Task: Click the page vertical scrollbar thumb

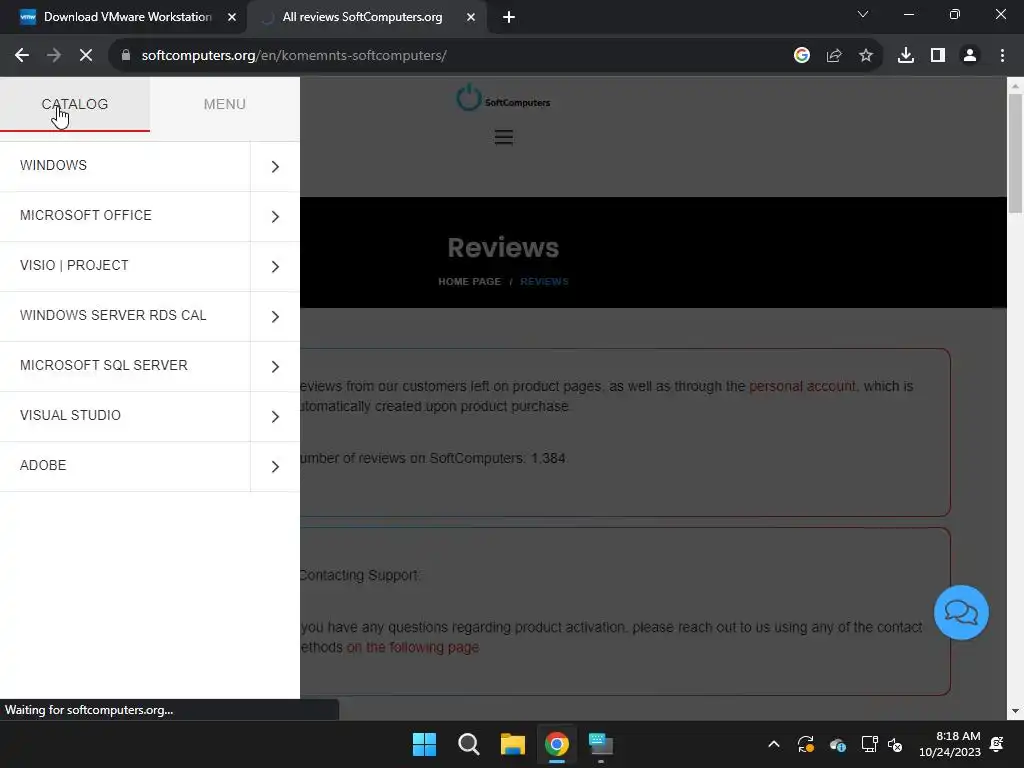Action: click(x=1015, y=153)
